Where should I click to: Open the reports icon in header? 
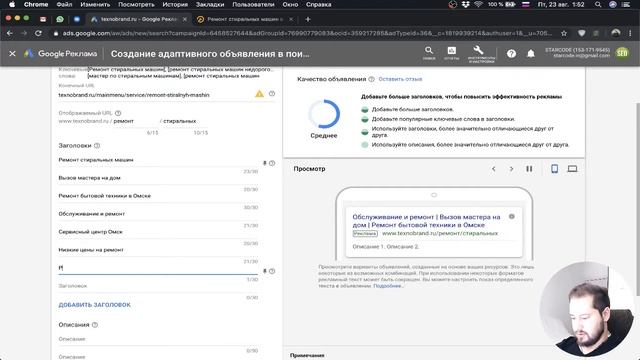[x=451, y=53]
